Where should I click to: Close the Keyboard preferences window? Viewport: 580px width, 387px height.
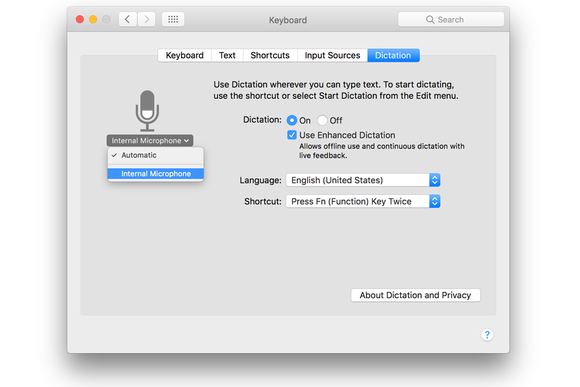(80, 19)
